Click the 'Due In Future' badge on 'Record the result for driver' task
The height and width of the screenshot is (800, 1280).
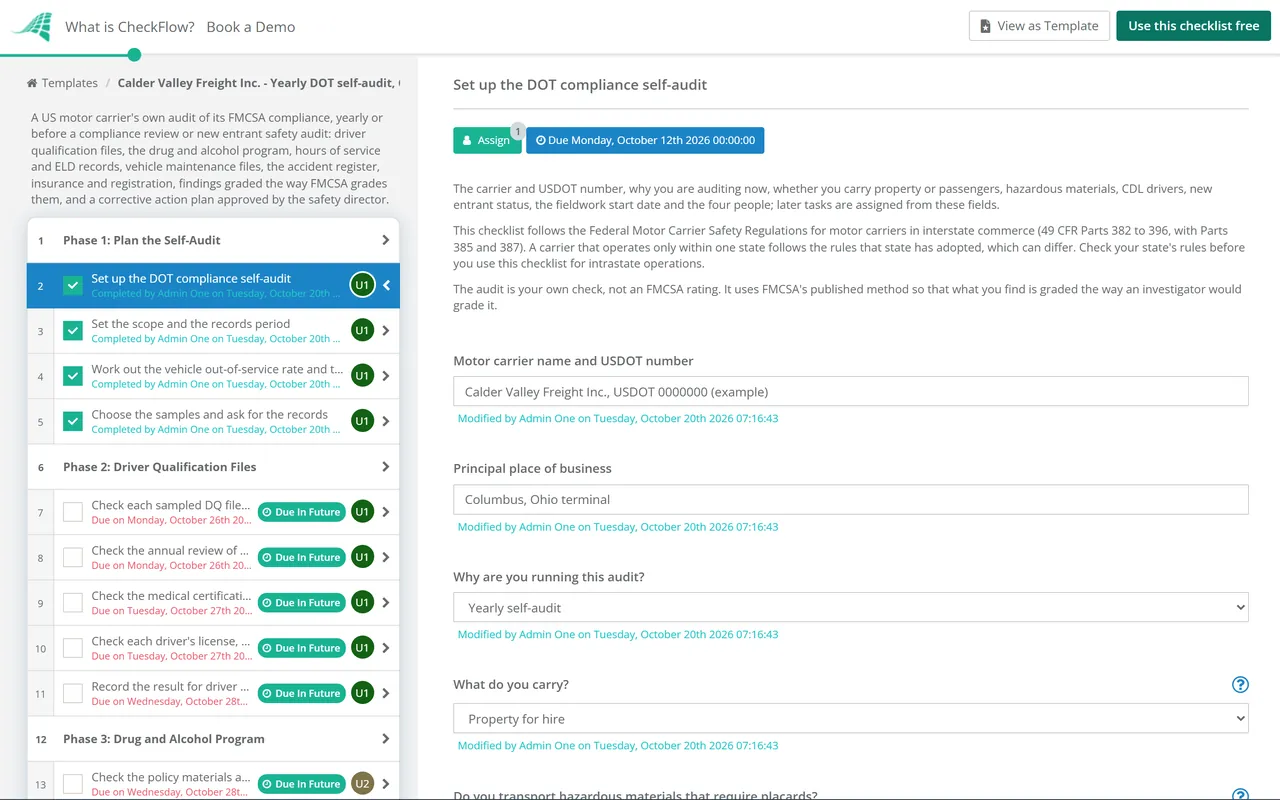tap(301, 694)
